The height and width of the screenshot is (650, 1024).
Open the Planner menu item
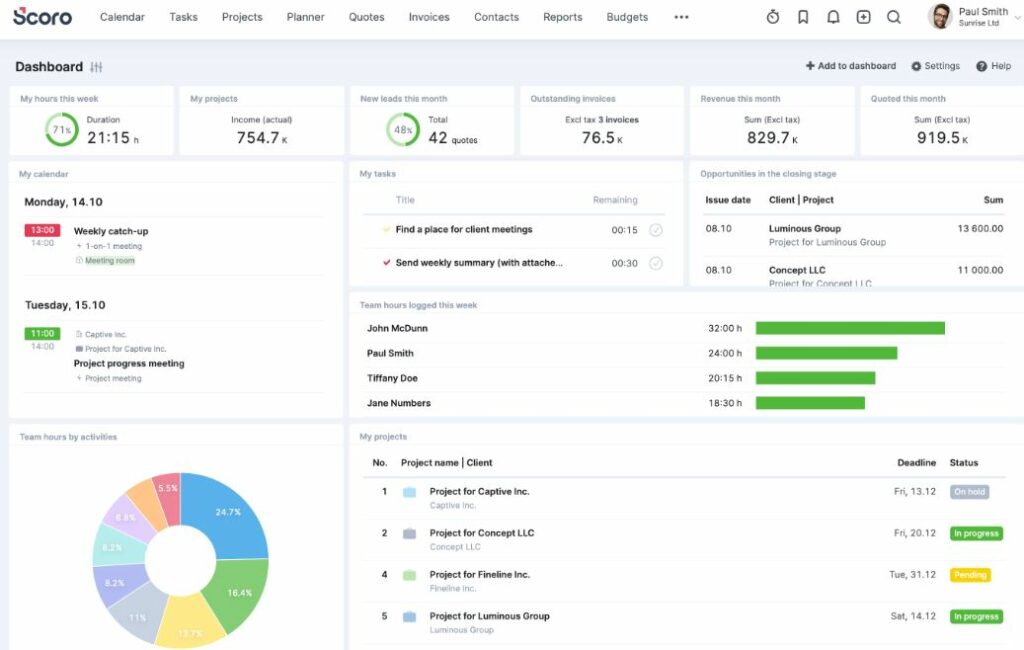[x=305, y=17]
